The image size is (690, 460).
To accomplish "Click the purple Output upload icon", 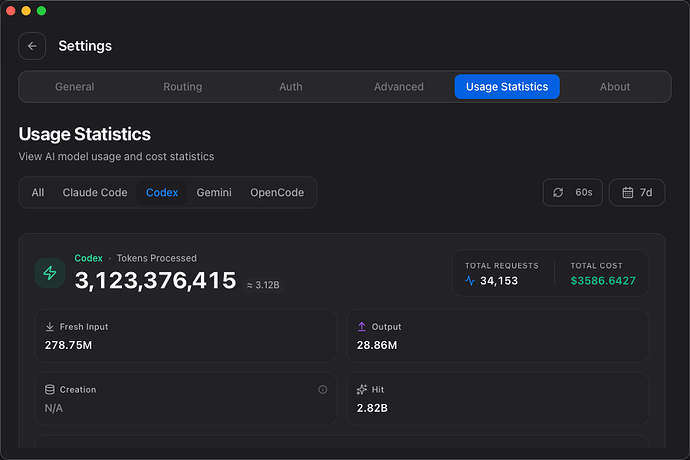I will [362, 327].
